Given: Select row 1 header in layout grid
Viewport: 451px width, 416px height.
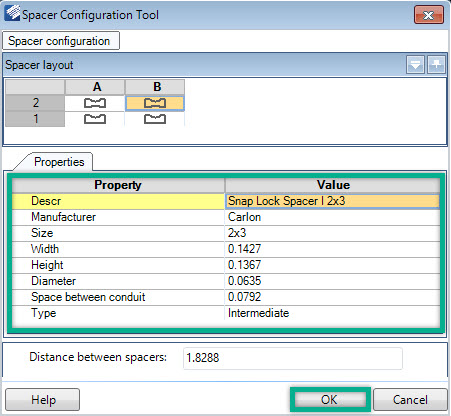Looking at the screenshot, I should point(35,119).
